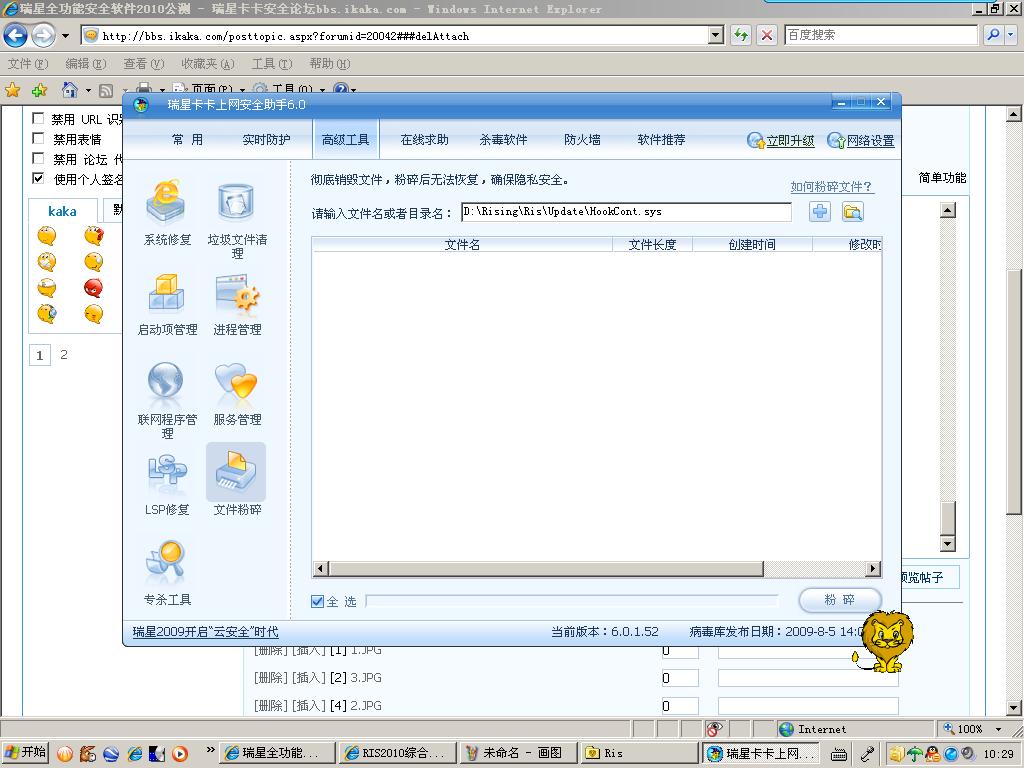Open the 联网程序管理 network programs tool

(x=167, y=399)
